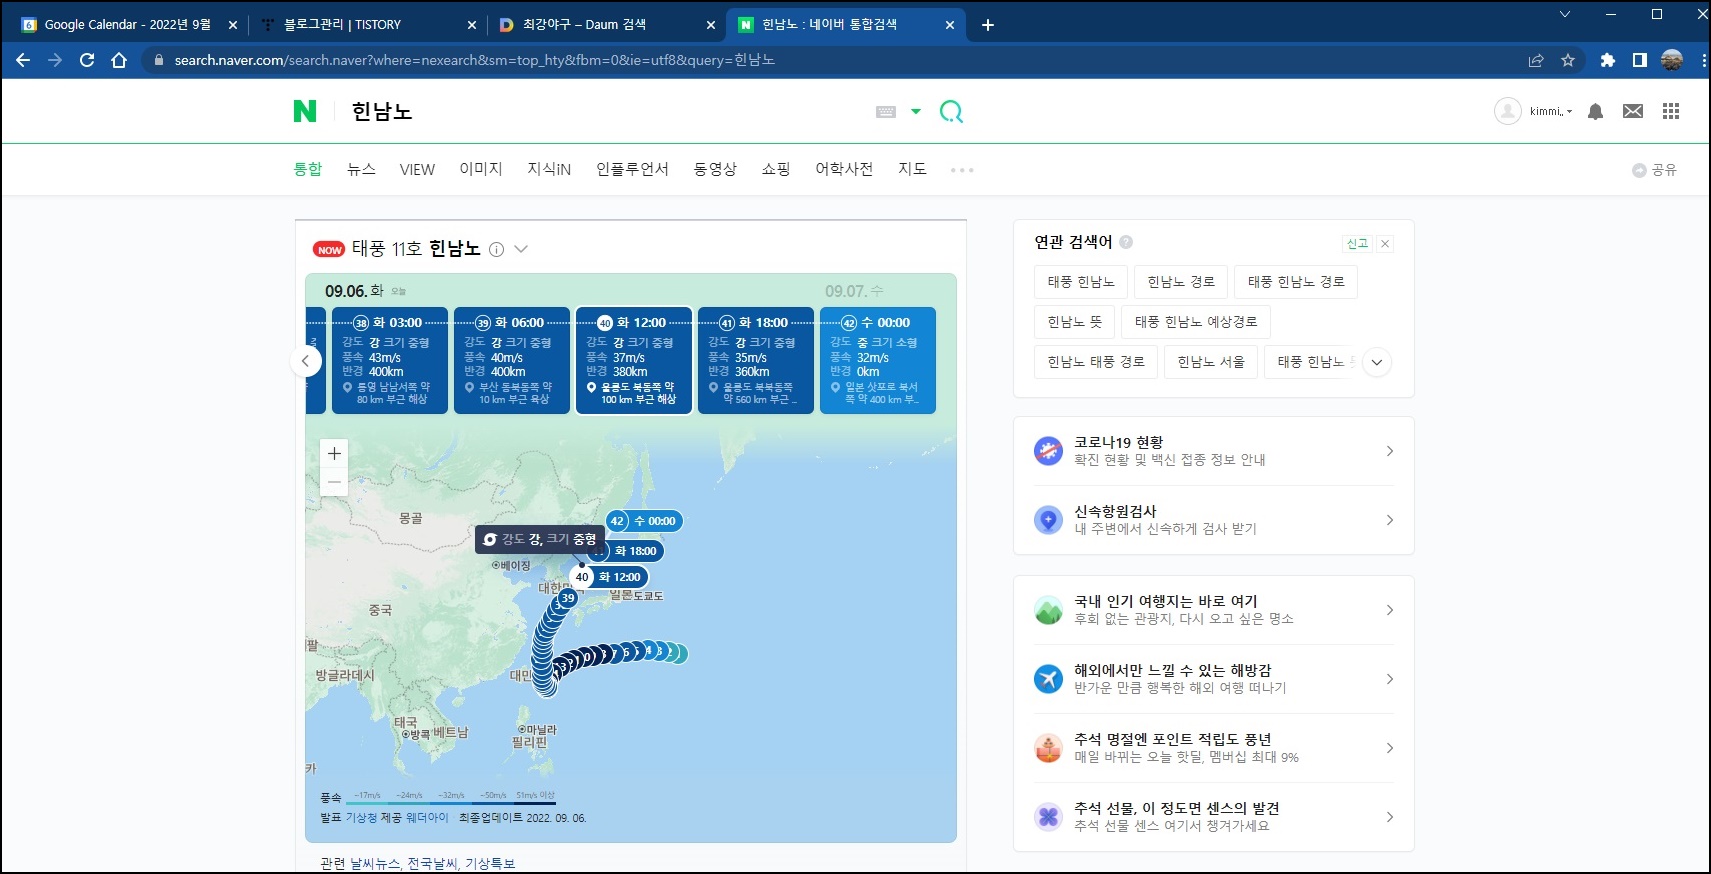Select the 화 03:00 forecast card

pyautogui.click(x=391, y=360)
